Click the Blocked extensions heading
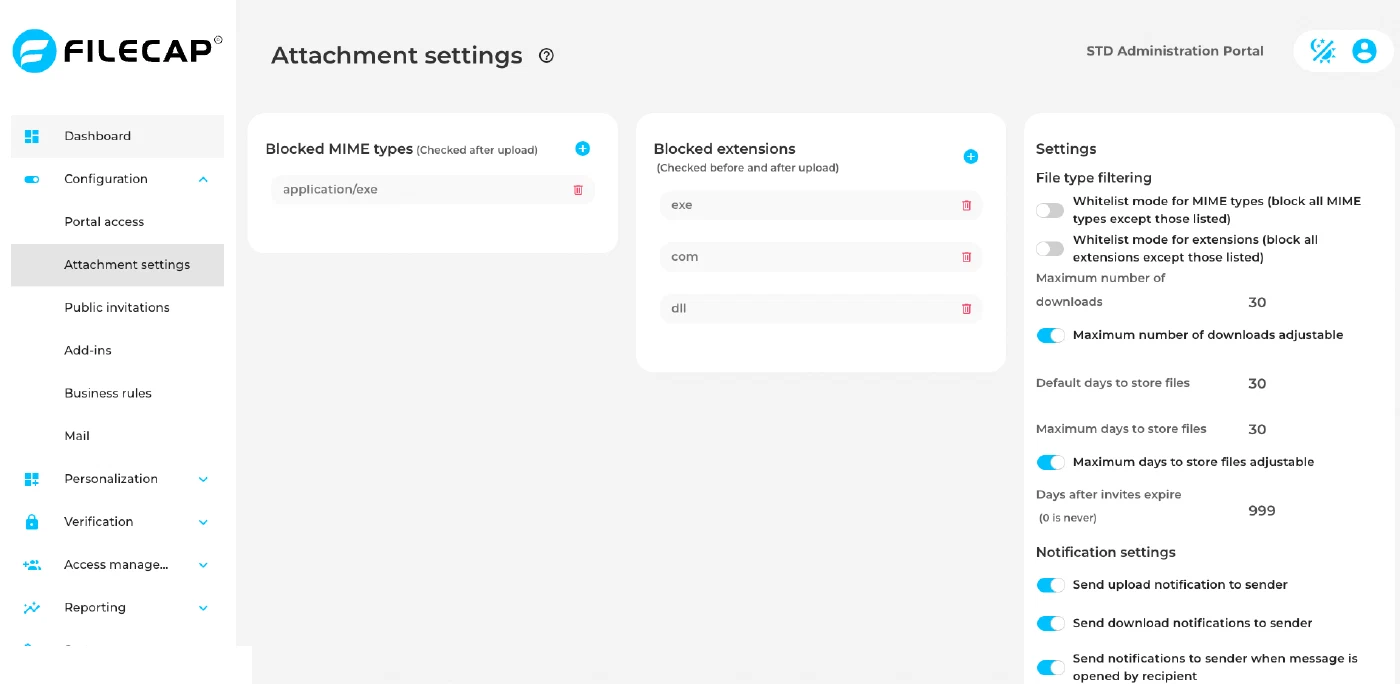This screenshot has height=684, width=1400. click(725, 149)
